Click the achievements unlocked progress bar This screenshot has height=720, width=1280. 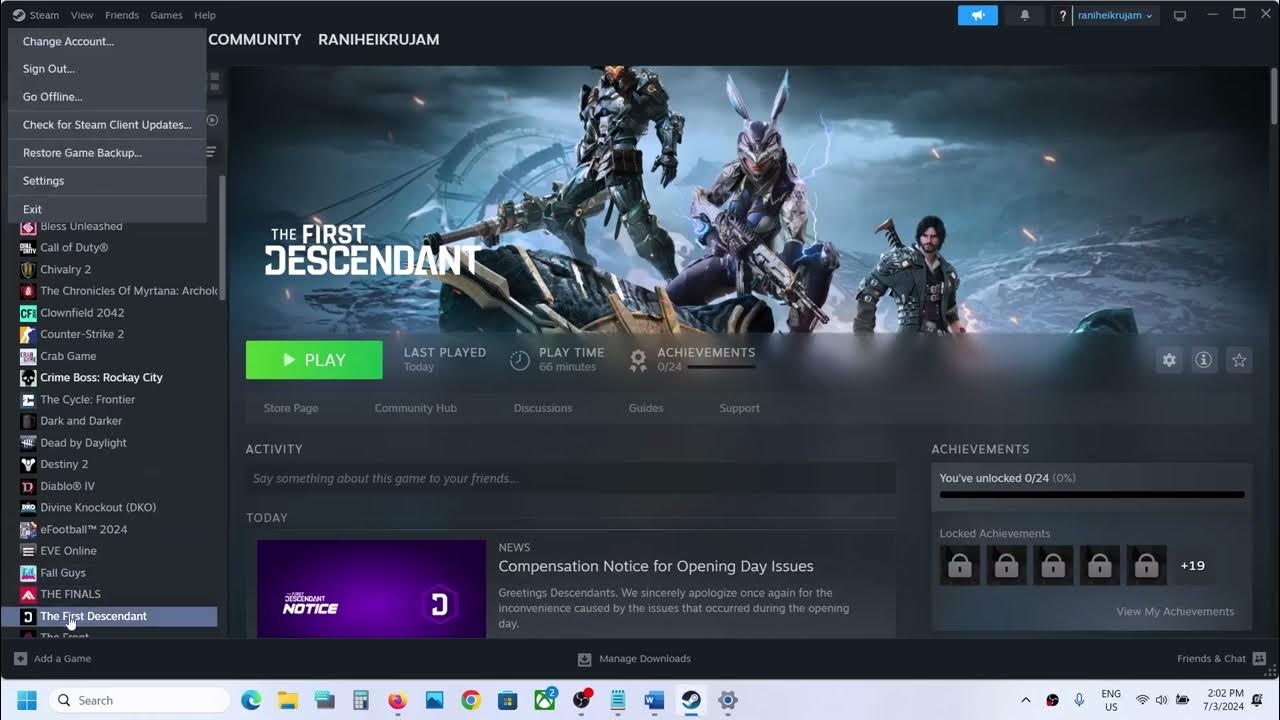1092,494
